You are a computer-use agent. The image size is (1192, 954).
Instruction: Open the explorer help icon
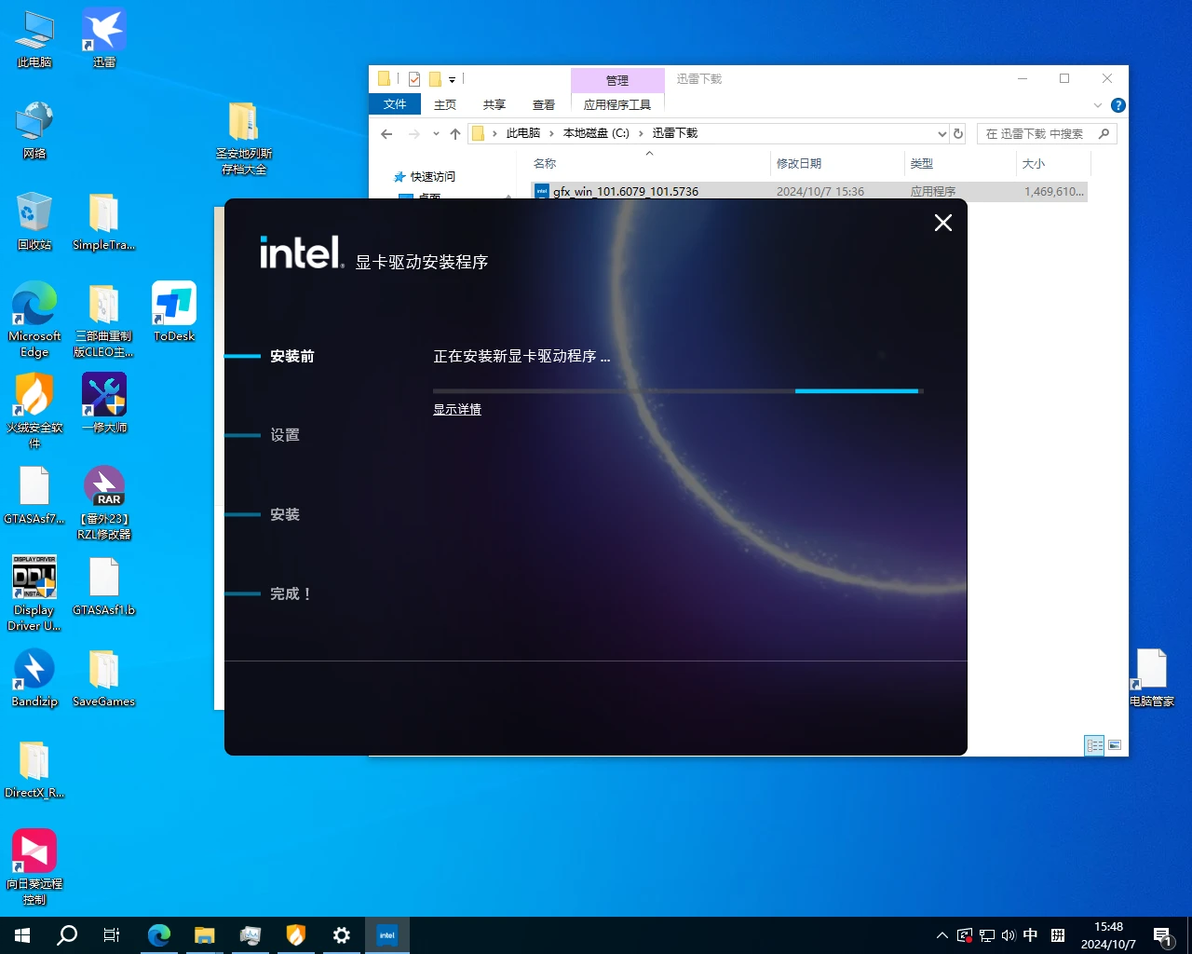(x=1118, y=105)
